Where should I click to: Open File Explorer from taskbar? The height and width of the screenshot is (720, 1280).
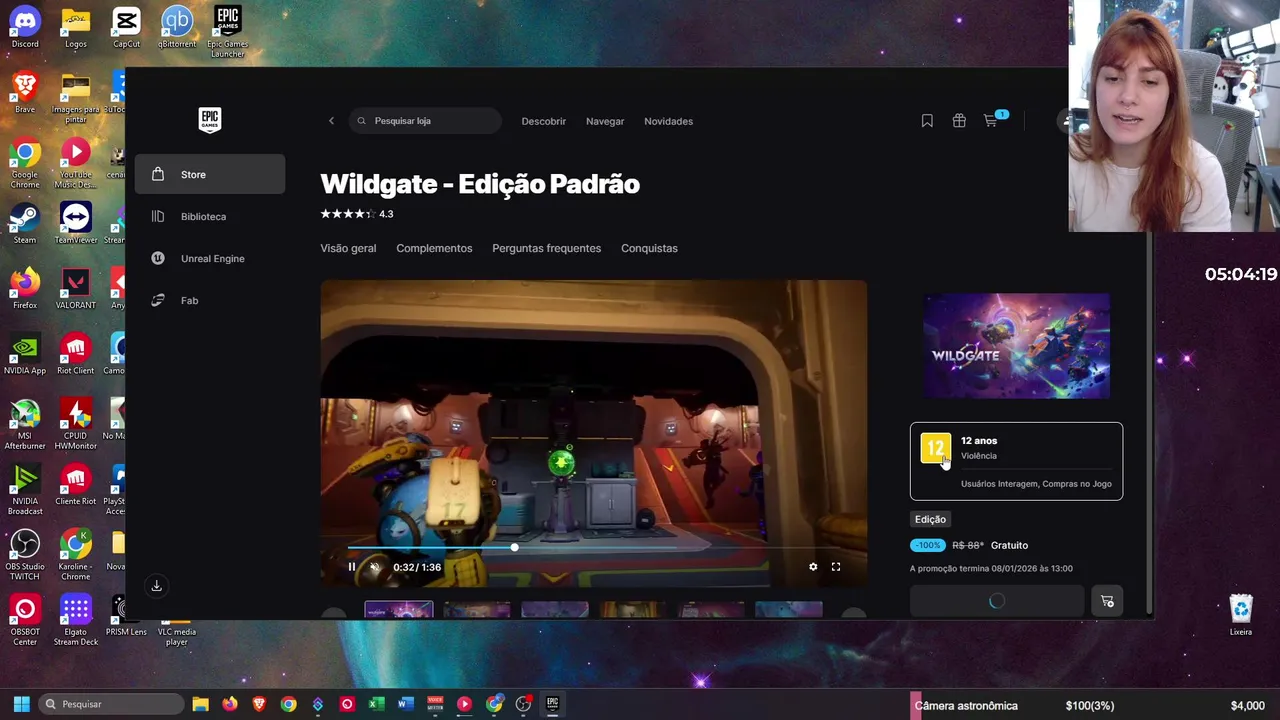200,704
